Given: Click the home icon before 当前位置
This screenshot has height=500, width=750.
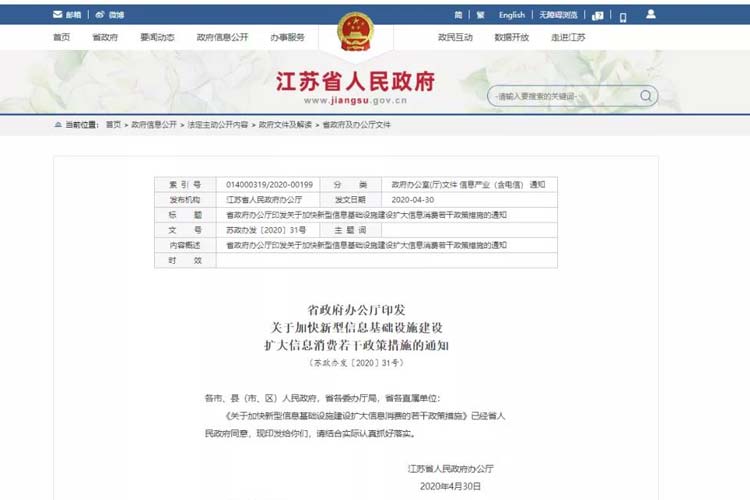Looking at the screenshot, I should click(57, 125).
